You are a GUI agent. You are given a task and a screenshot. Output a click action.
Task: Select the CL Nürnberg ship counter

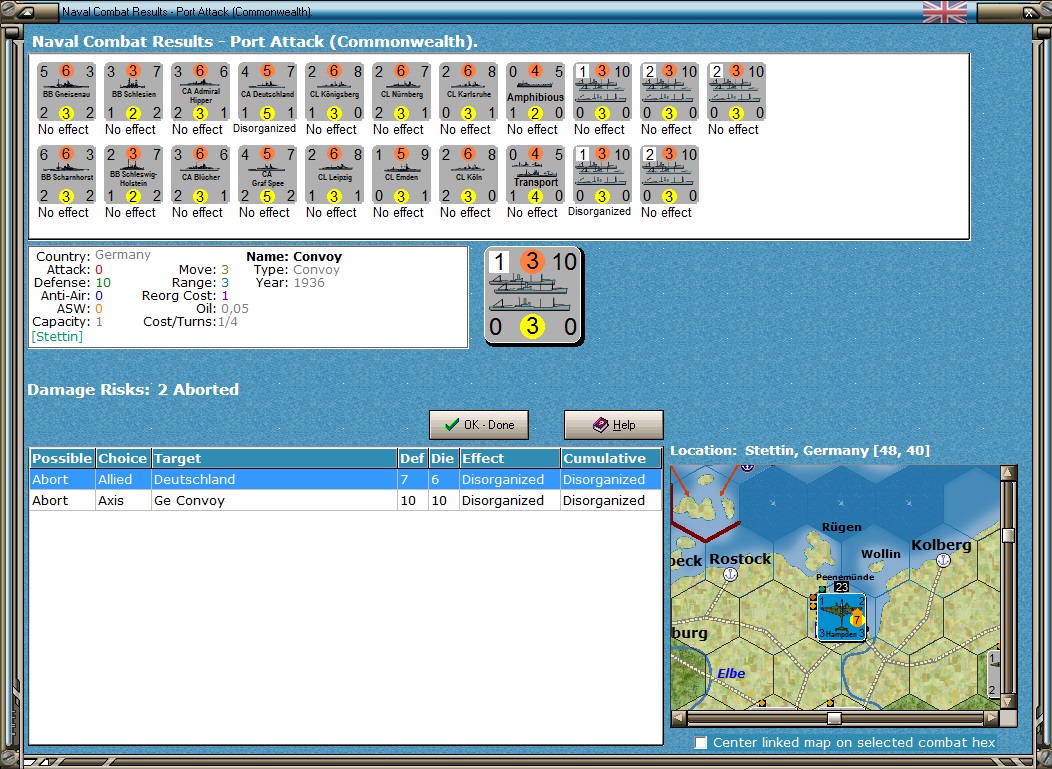click(x=401, y=92)
